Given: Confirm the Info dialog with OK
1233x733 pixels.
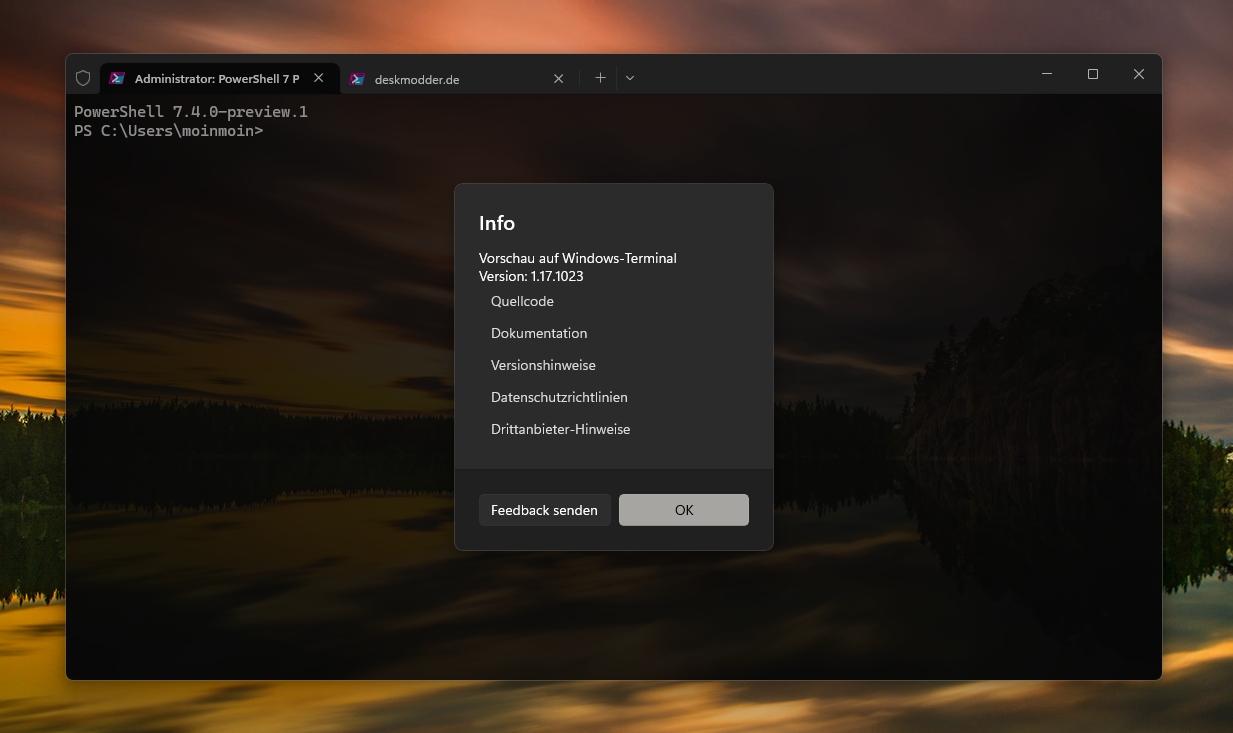Looking at the screenshot, I should pyautogui.click(x=684, y=510).
